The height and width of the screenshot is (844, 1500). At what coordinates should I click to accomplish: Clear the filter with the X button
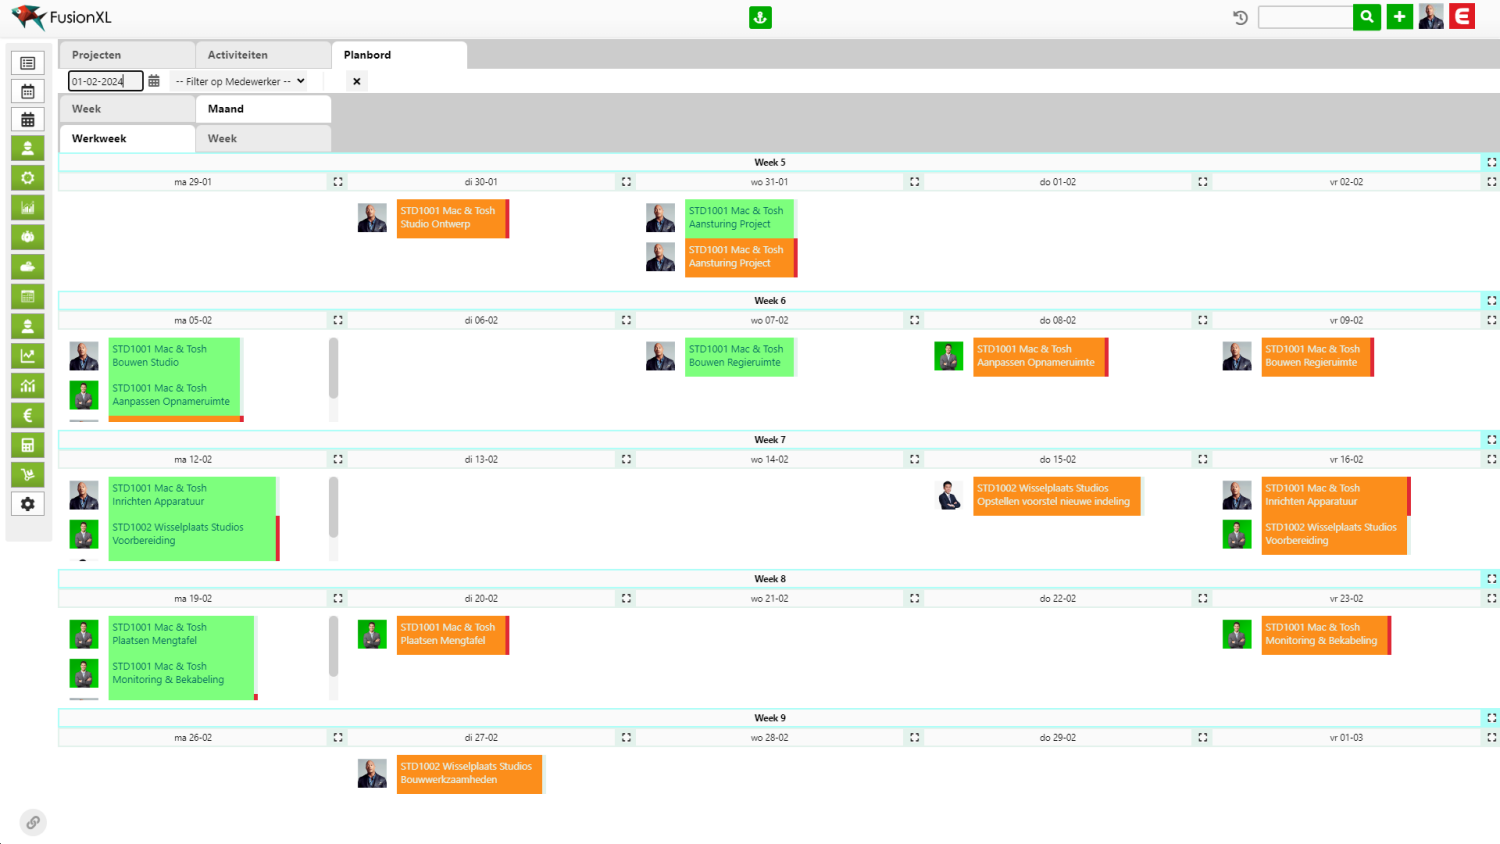click(x=356, y=81)
